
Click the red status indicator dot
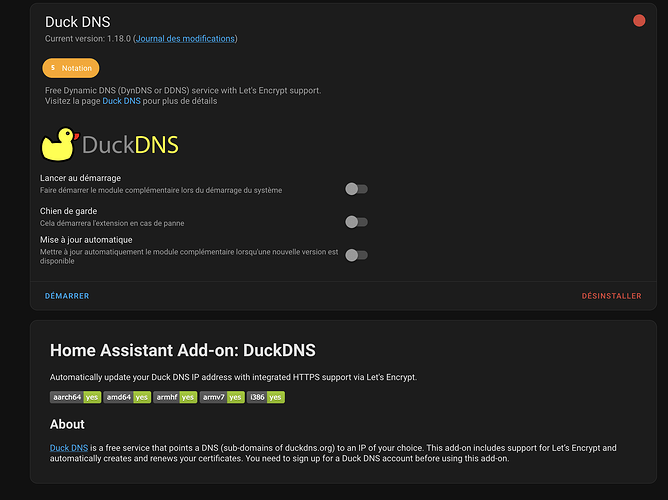[x=639, y=20]
